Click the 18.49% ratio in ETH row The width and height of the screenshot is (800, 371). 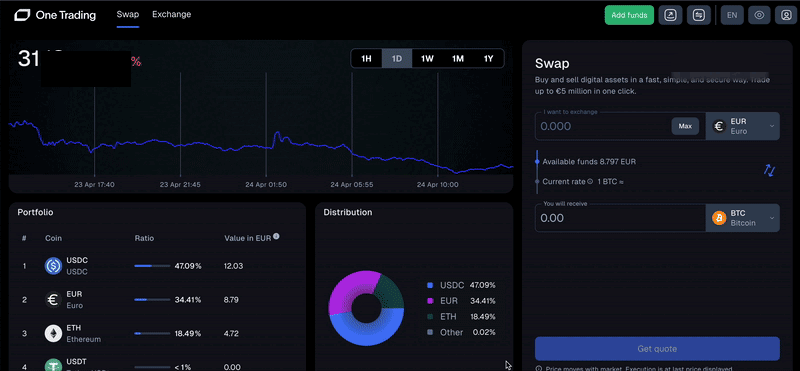[188, 333]
